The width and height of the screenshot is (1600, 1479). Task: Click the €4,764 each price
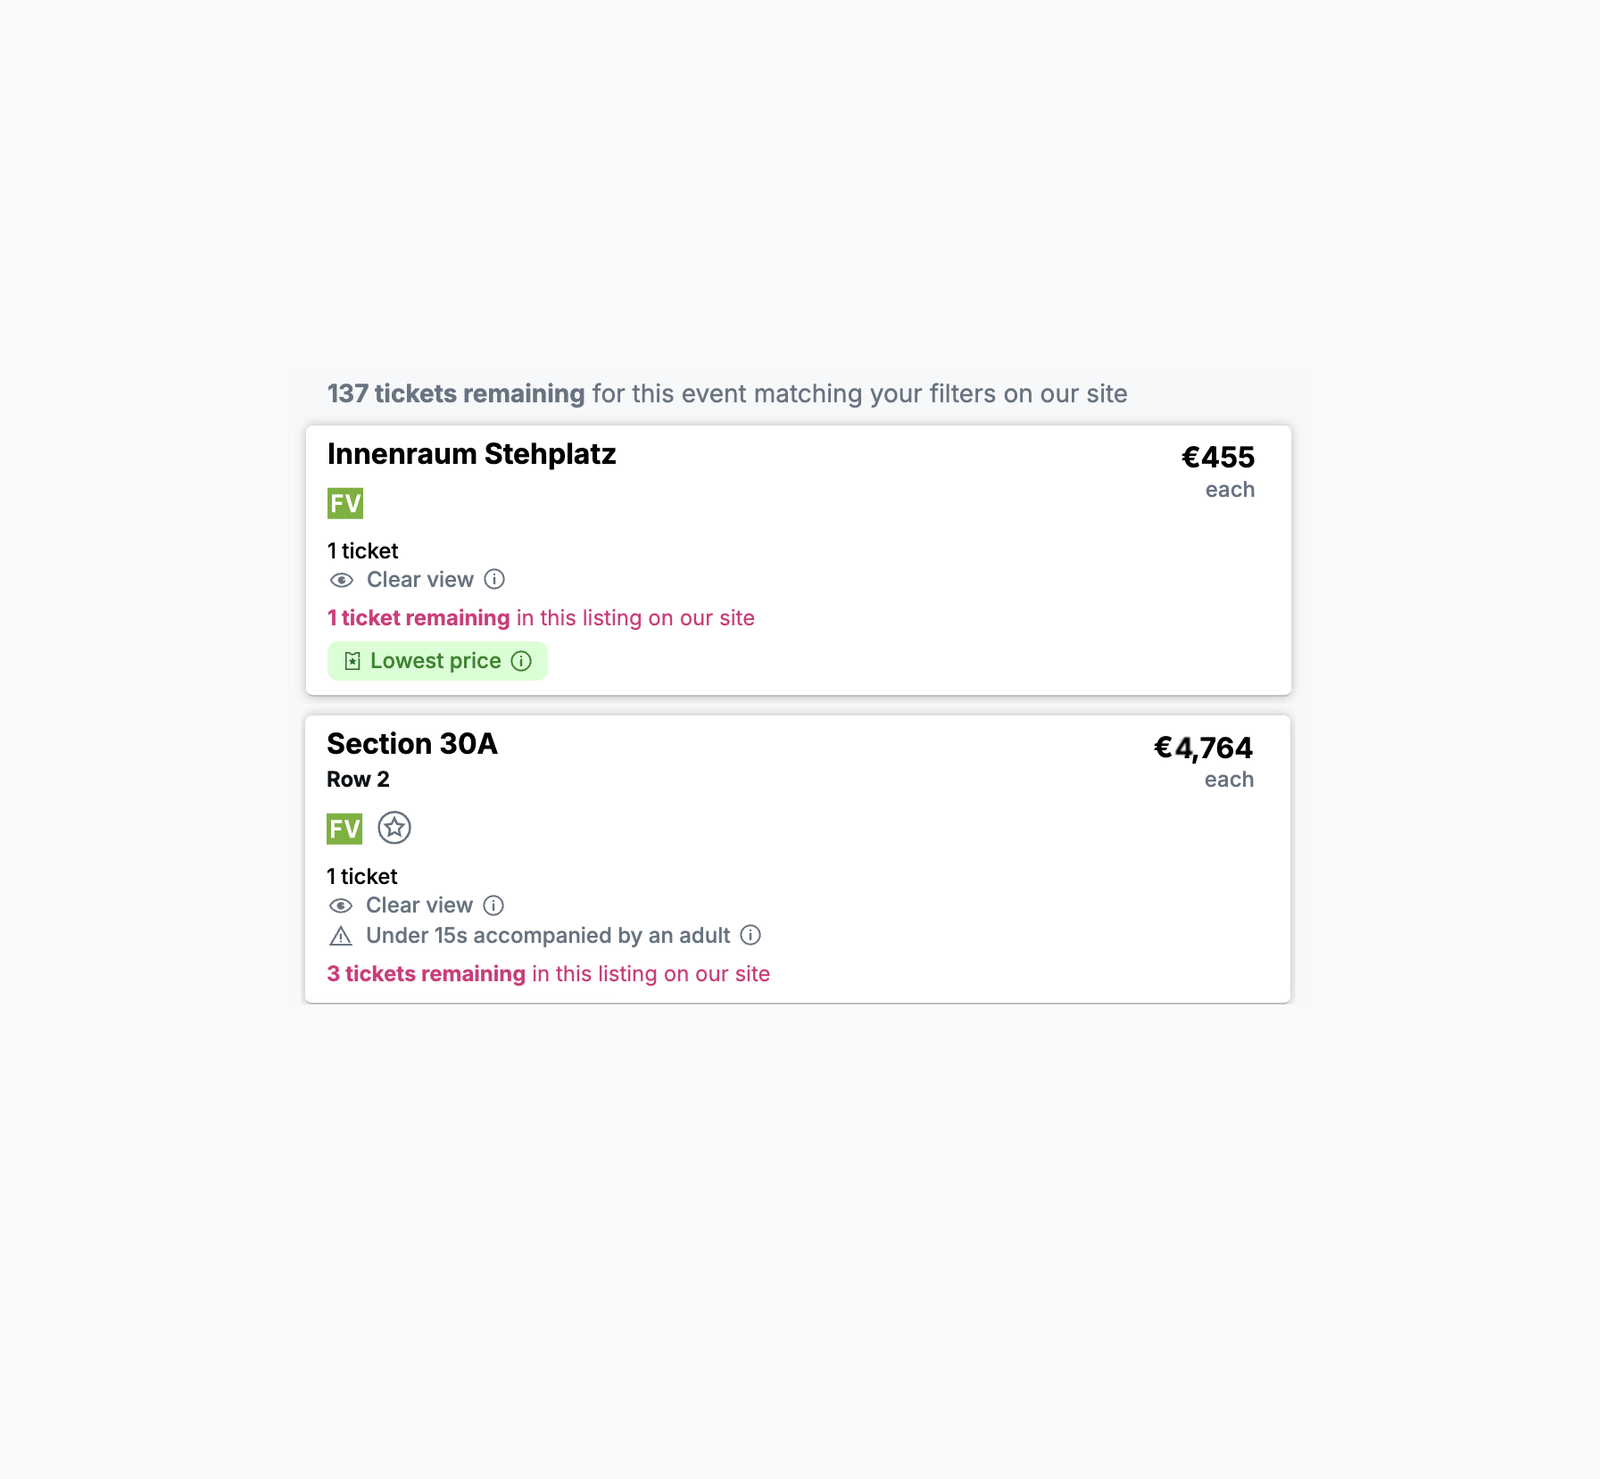pos(1203,748)
